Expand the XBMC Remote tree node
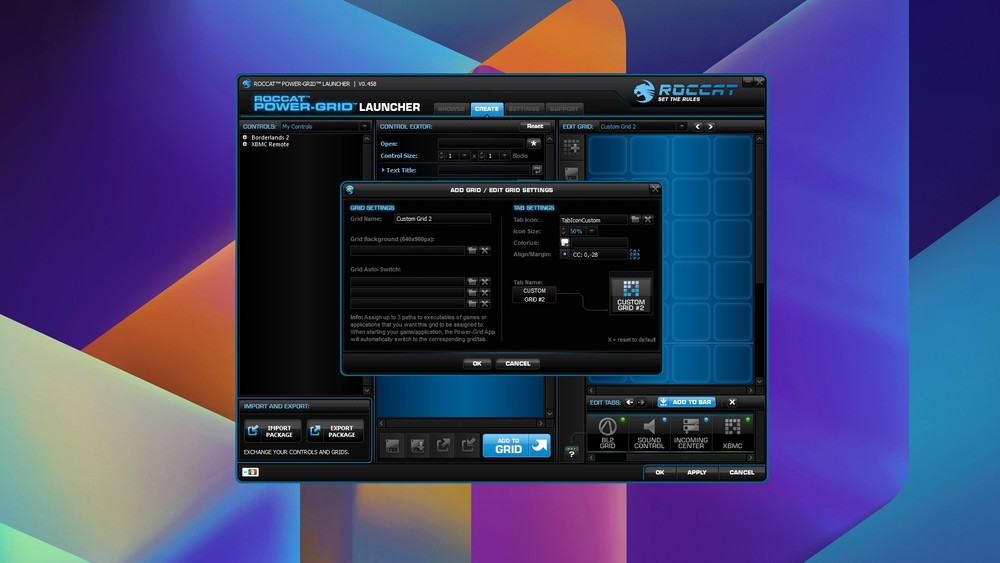 [x=245, y=144]
